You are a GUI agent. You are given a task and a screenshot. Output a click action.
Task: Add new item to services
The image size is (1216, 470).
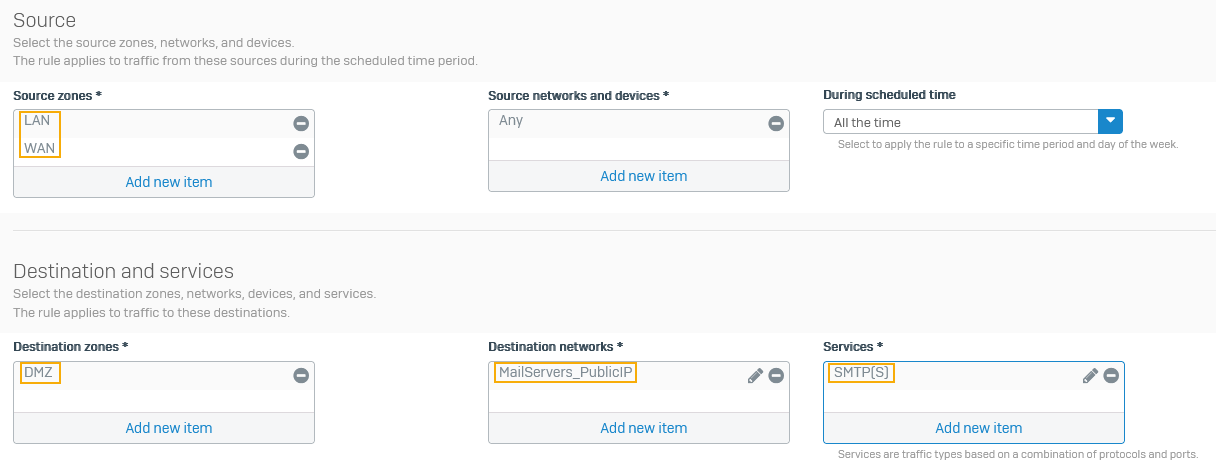(978, 428)
